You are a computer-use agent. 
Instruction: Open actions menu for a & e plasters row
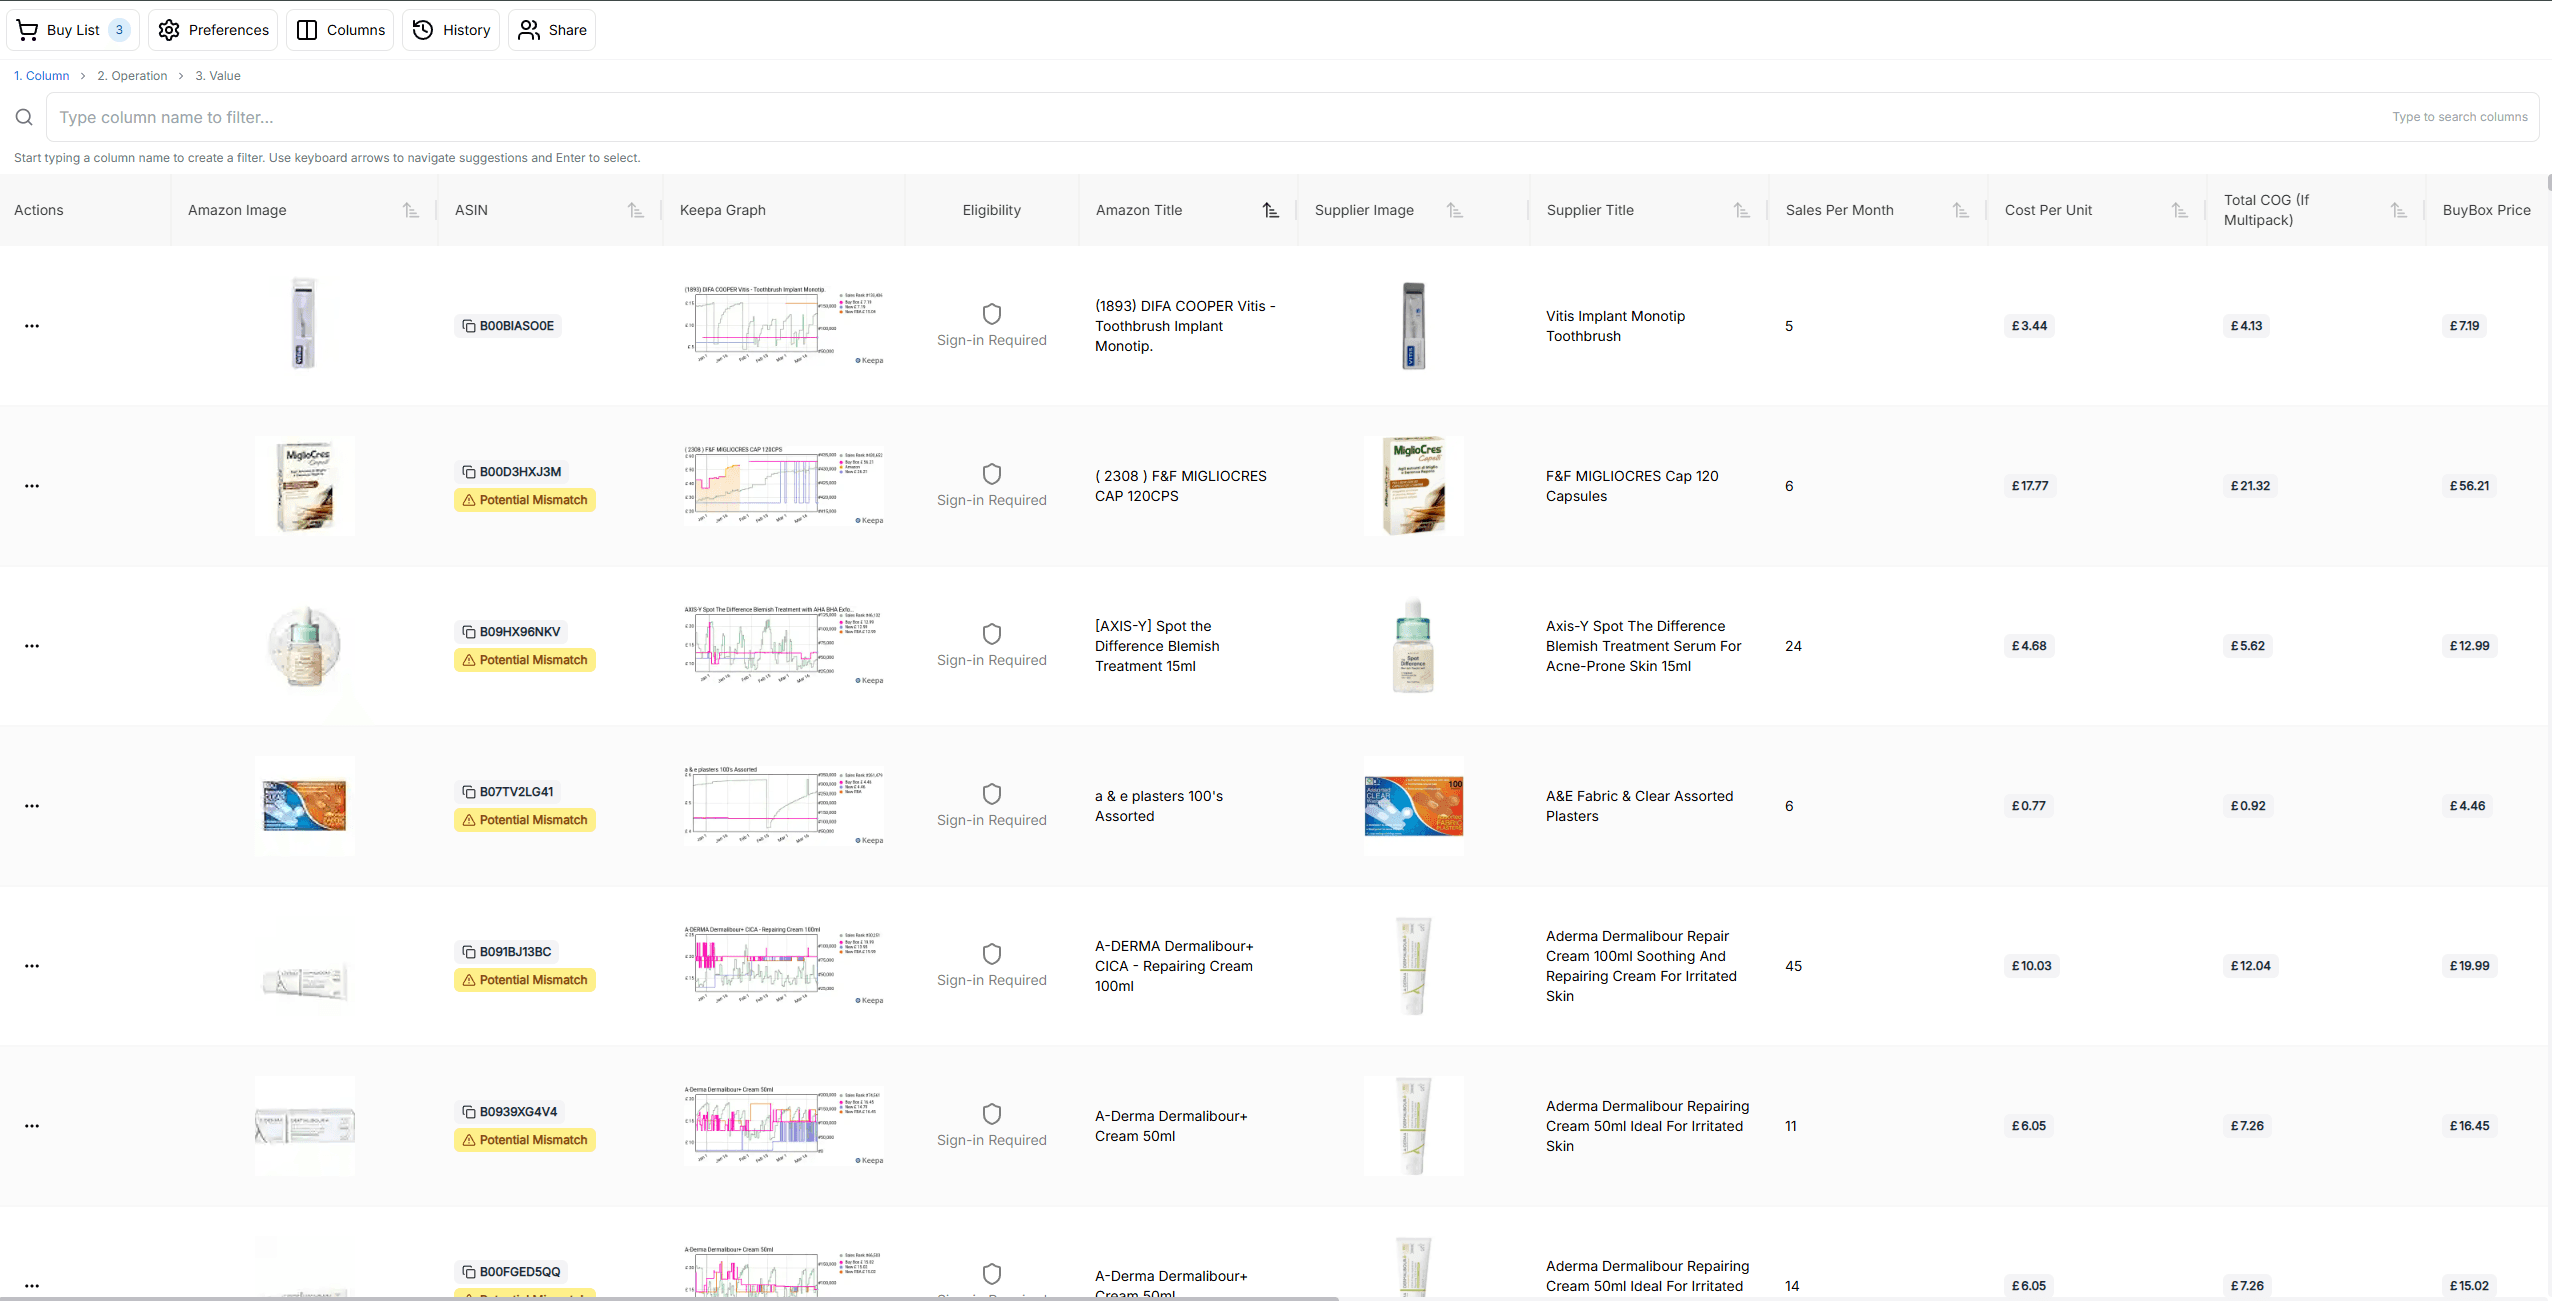tap(32, 806)
